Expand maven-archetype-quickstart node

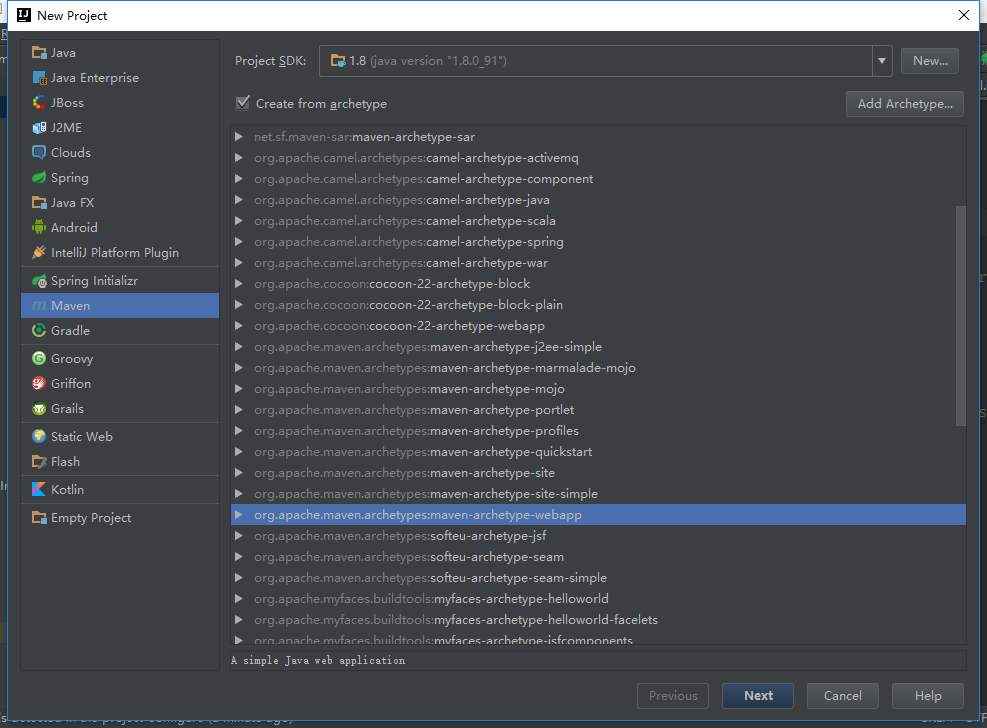click(239, 452)
